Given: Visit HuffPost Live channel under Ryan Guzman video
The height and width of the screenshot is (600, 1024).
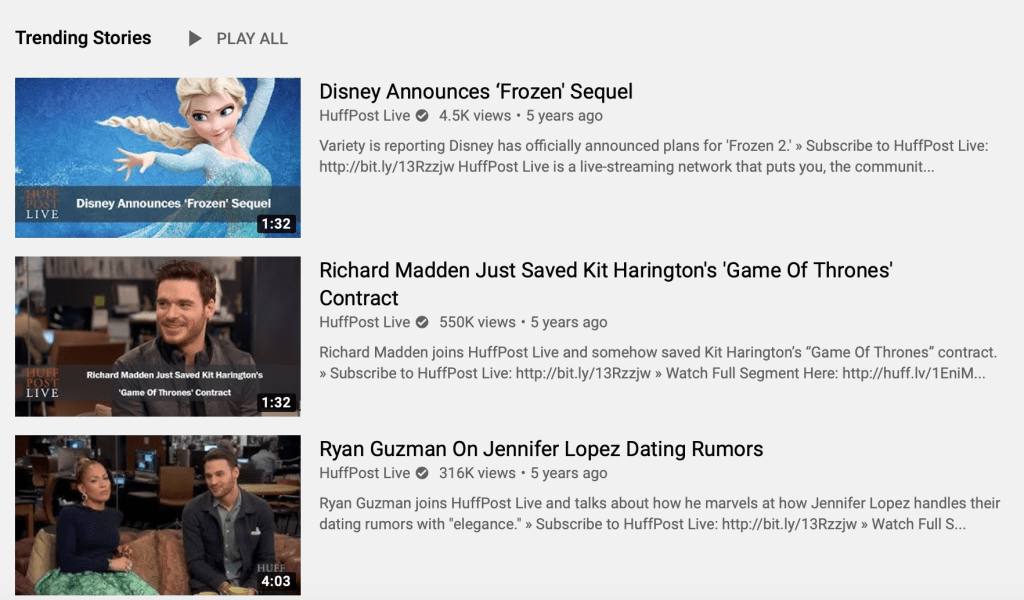Looking at the screenshot, I should 364,473.
